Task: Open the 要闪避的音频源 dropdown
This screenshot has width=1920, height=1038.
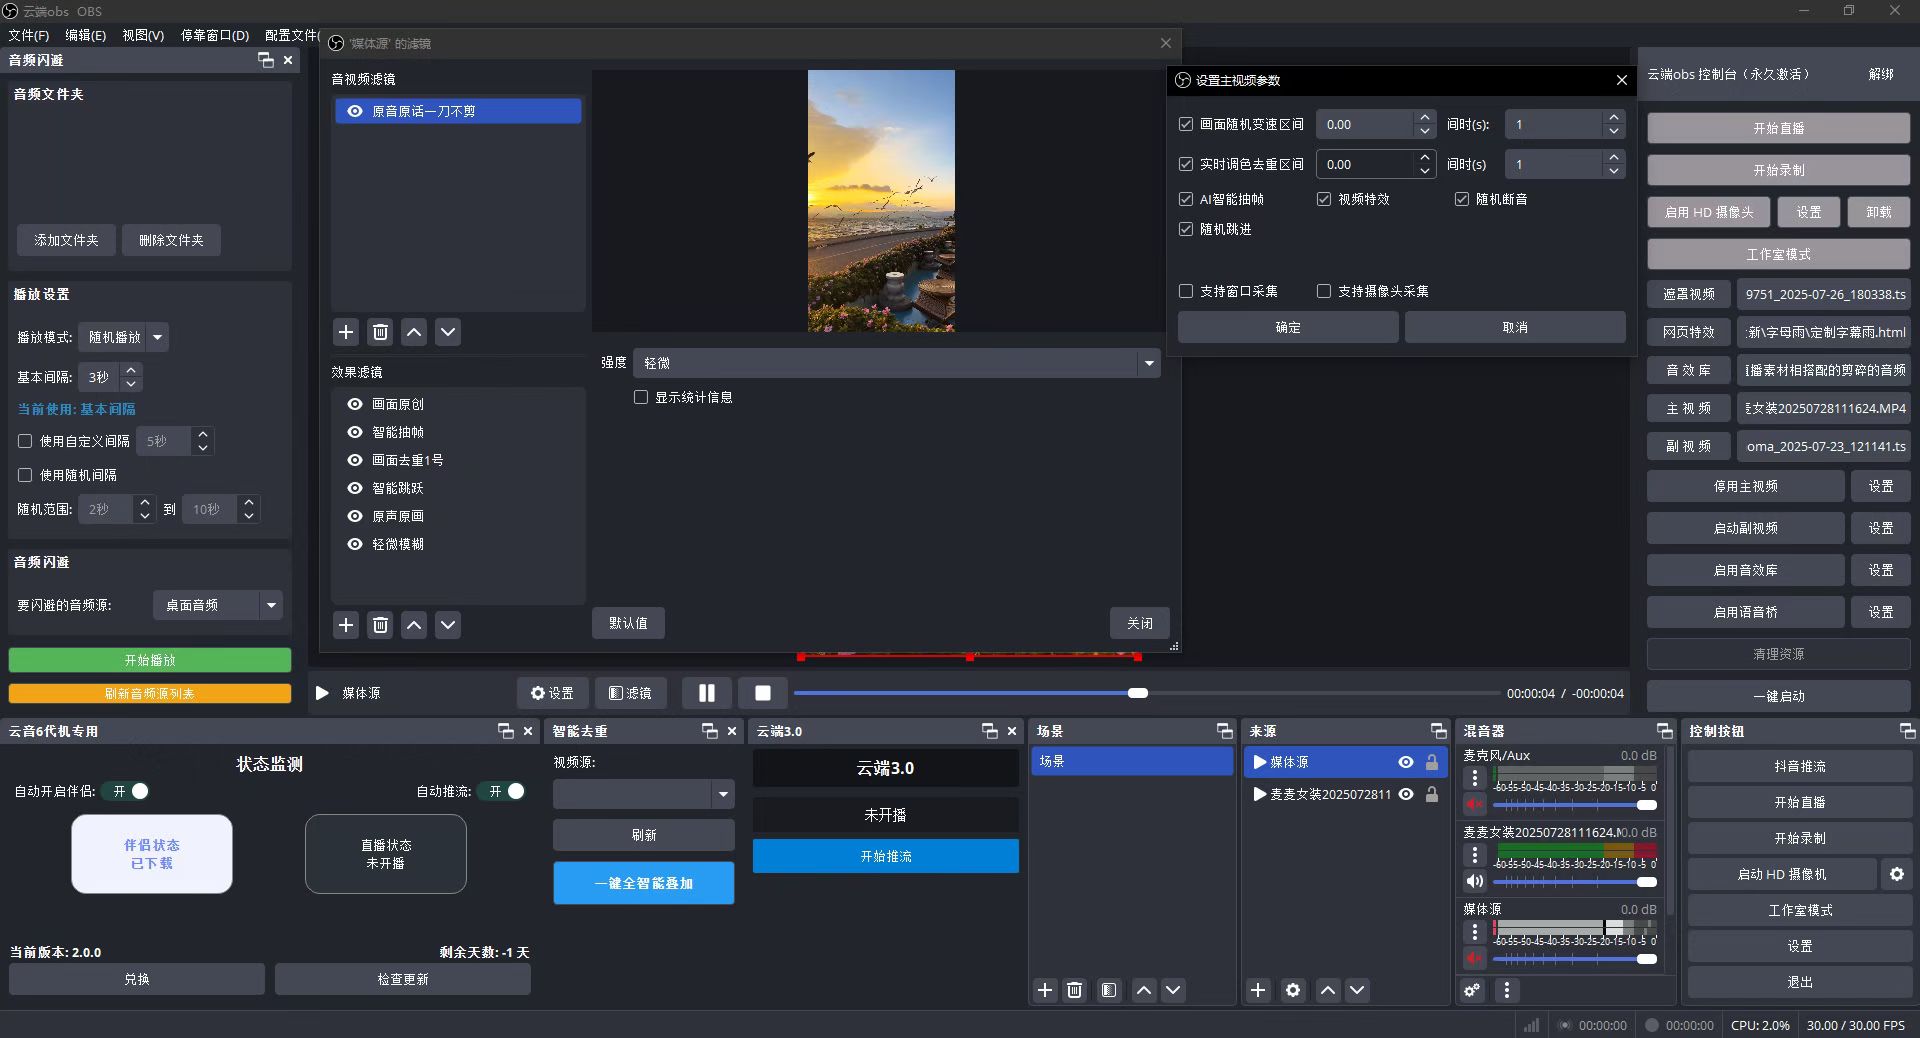Action: pyautogui.click(x=217, y=605)
